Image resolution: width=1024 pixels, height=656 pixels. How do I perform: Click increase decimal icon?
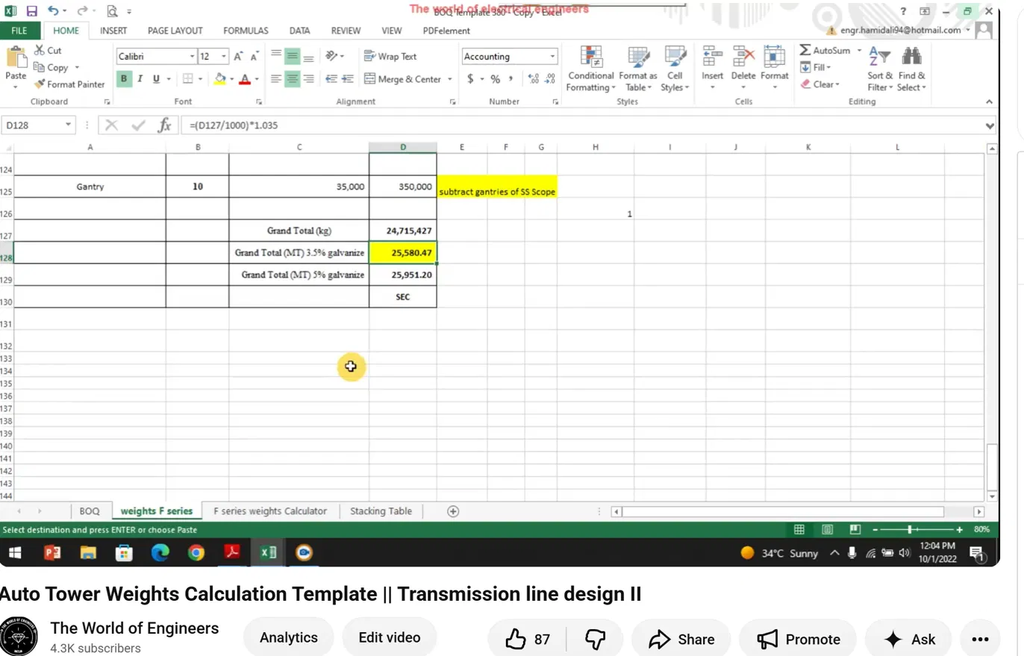click(534, 79)
